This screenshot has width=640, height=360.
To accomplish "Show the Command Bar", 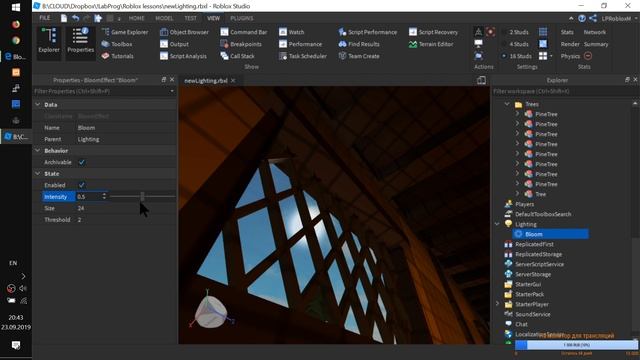I will click(244, 32).
